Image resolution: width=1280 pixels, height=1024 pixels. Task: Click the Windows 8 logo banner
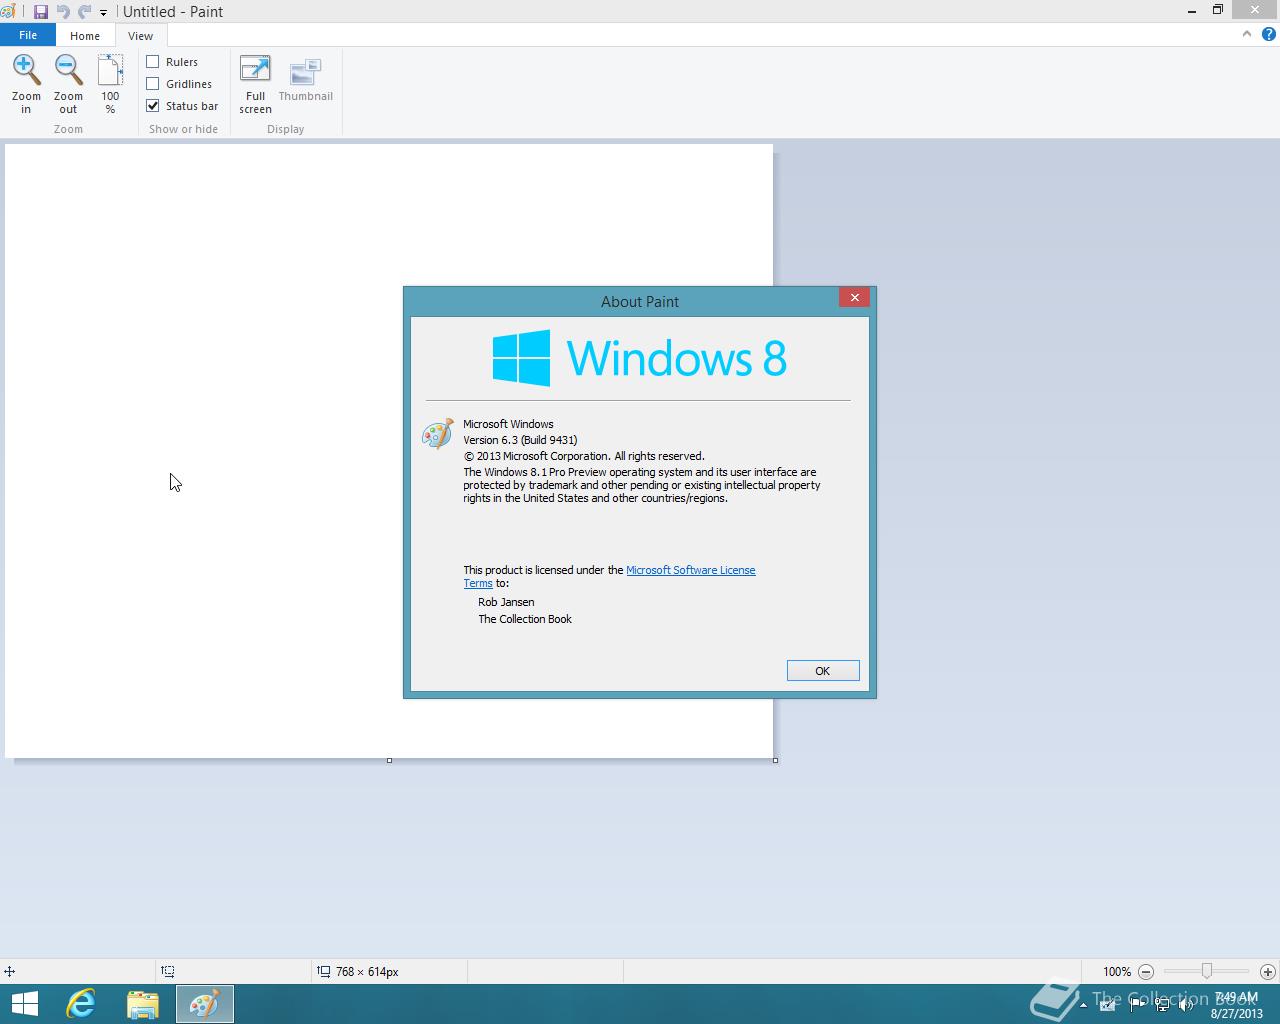pos(640,358)
